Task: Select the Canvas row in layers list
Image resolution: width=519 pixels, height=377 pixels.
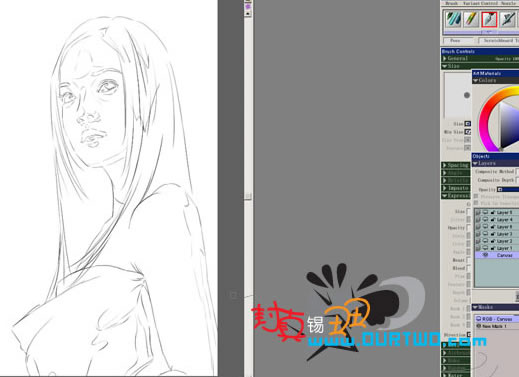Action: tap(497, 255)
